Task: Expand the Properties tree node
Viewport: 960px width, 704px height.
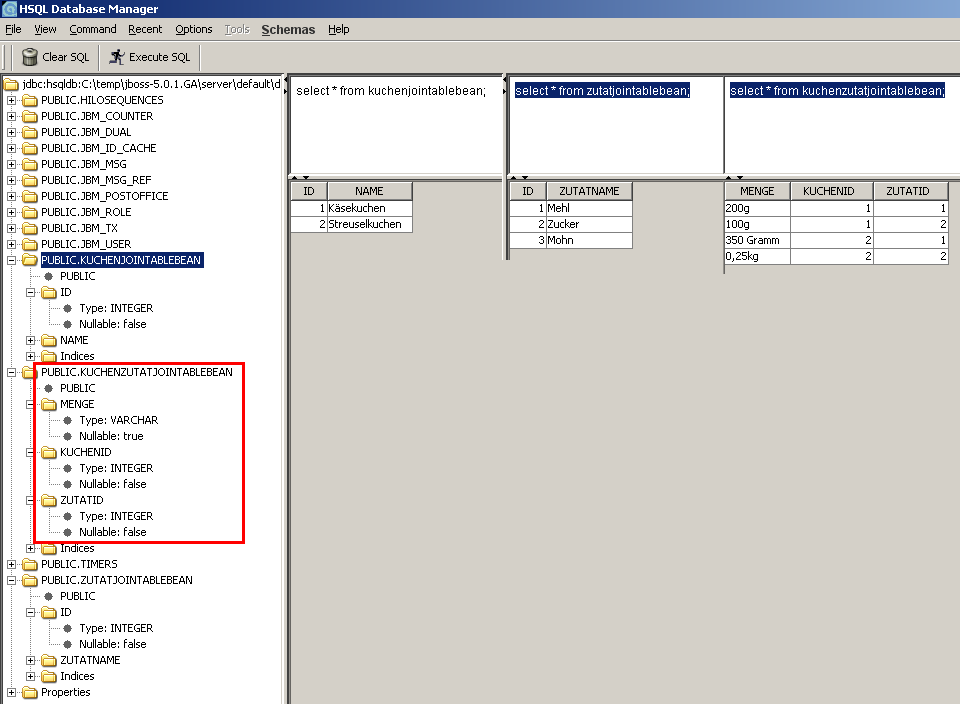Action: [x=12, y=692]
